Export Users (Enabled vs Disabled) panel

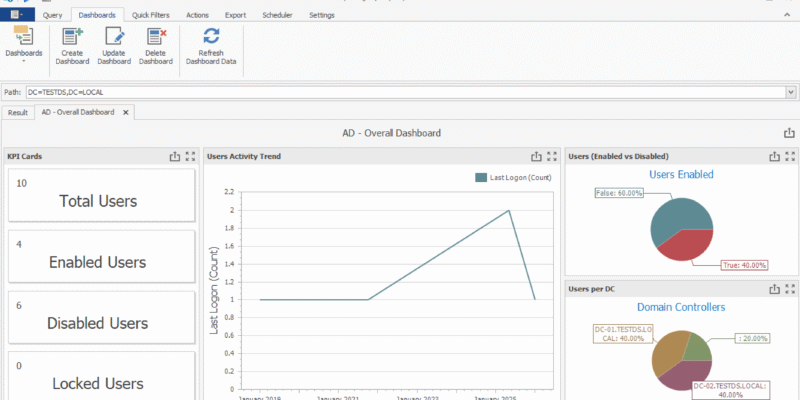774,157
